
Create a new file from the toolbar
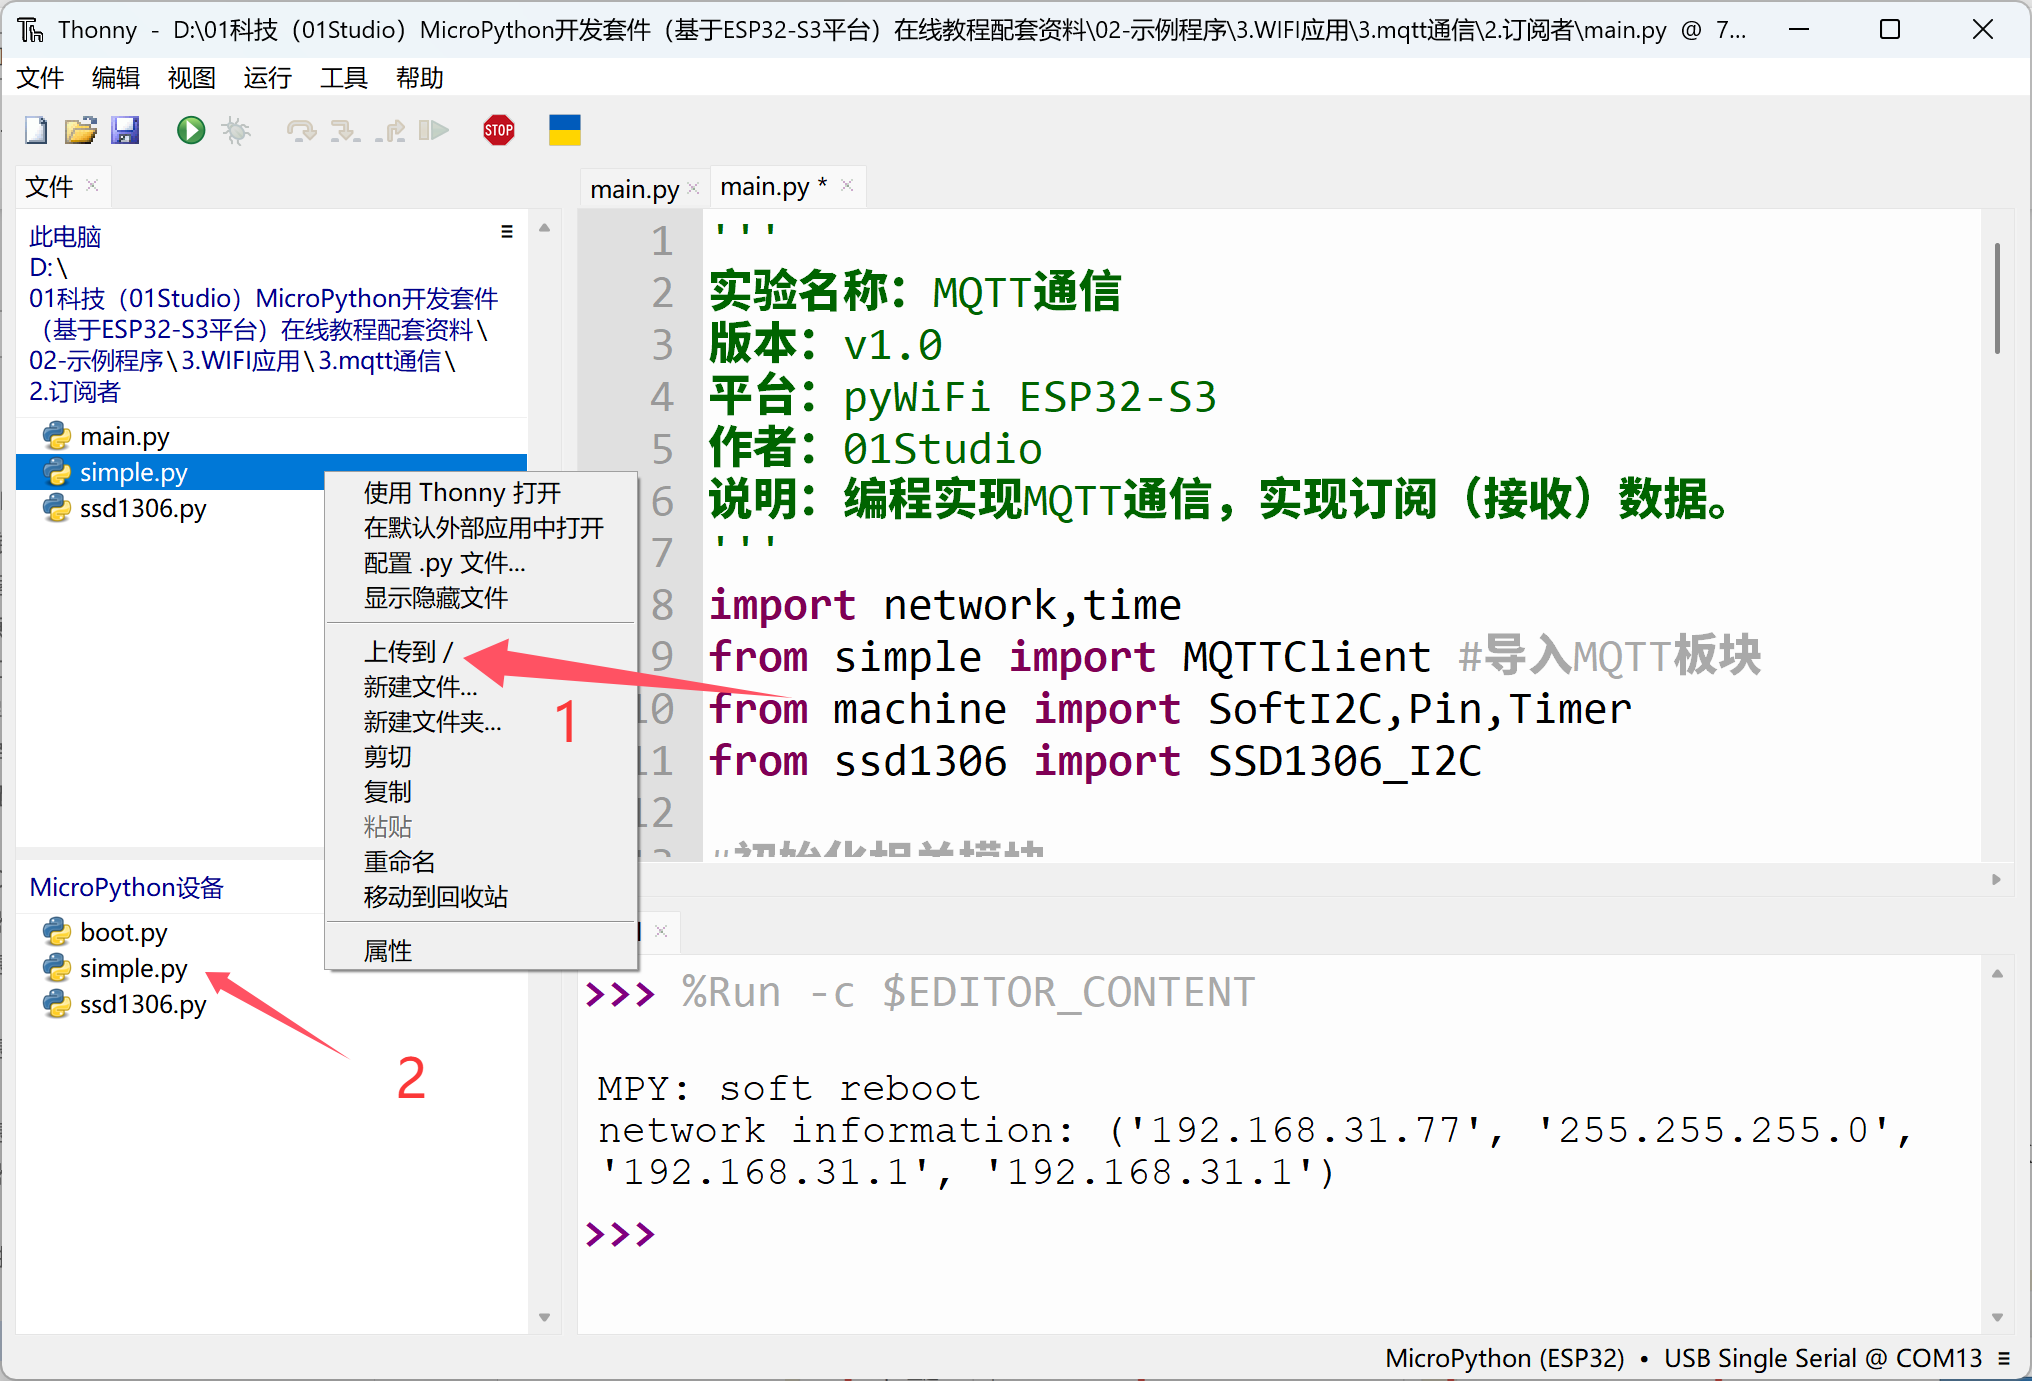point(35,130)
